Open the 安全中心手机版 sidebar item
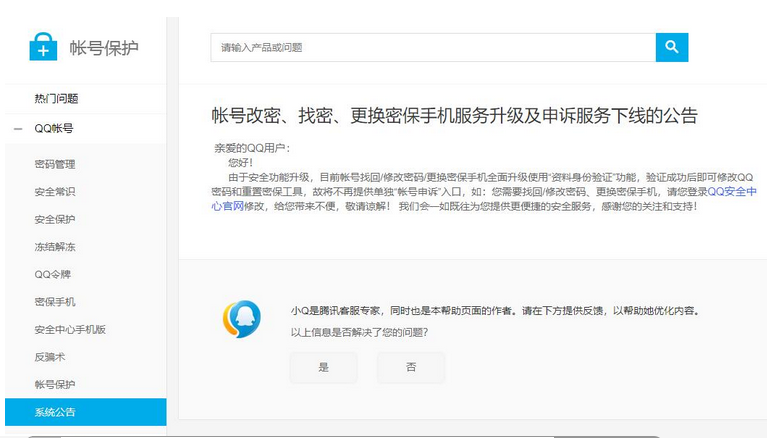This screenshot has width=767, height=438. coord(70,330)
